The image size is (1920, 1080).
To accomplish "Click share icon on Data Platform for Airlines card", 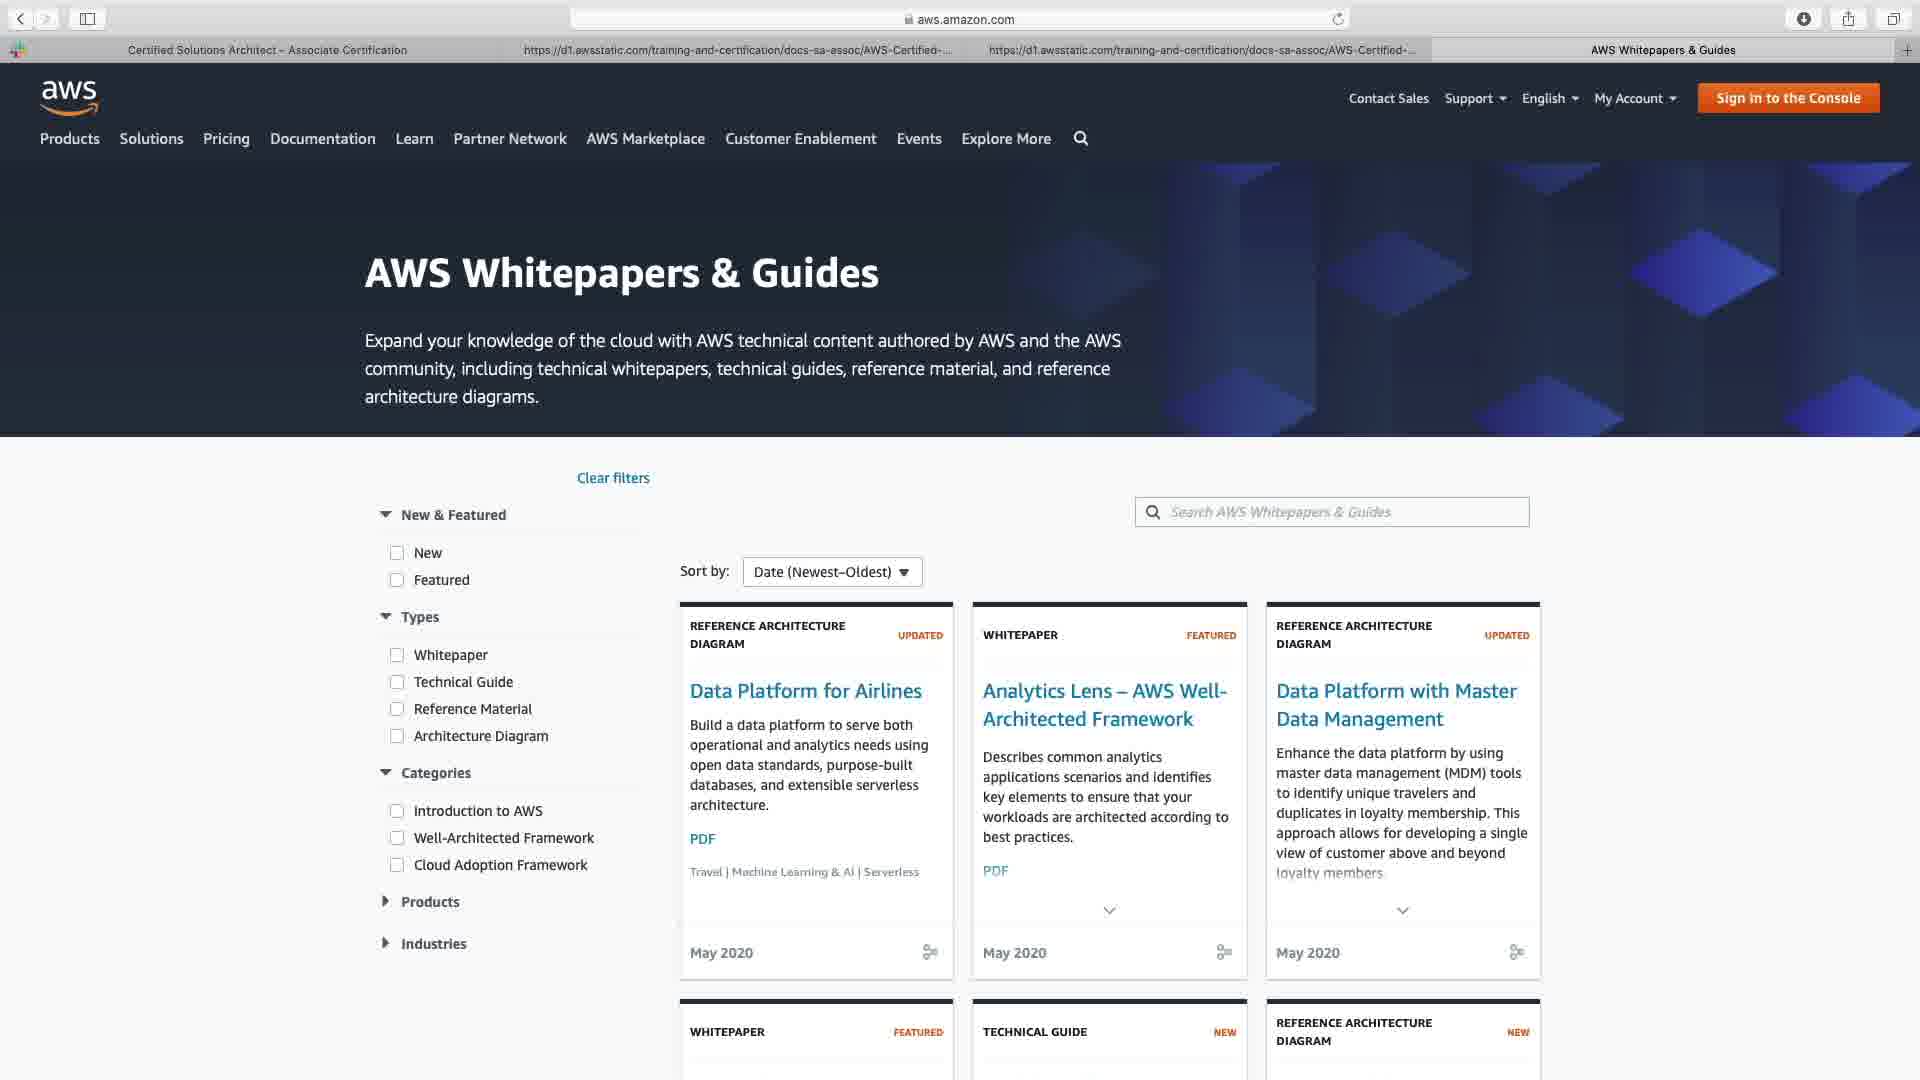I will point(930,952).
